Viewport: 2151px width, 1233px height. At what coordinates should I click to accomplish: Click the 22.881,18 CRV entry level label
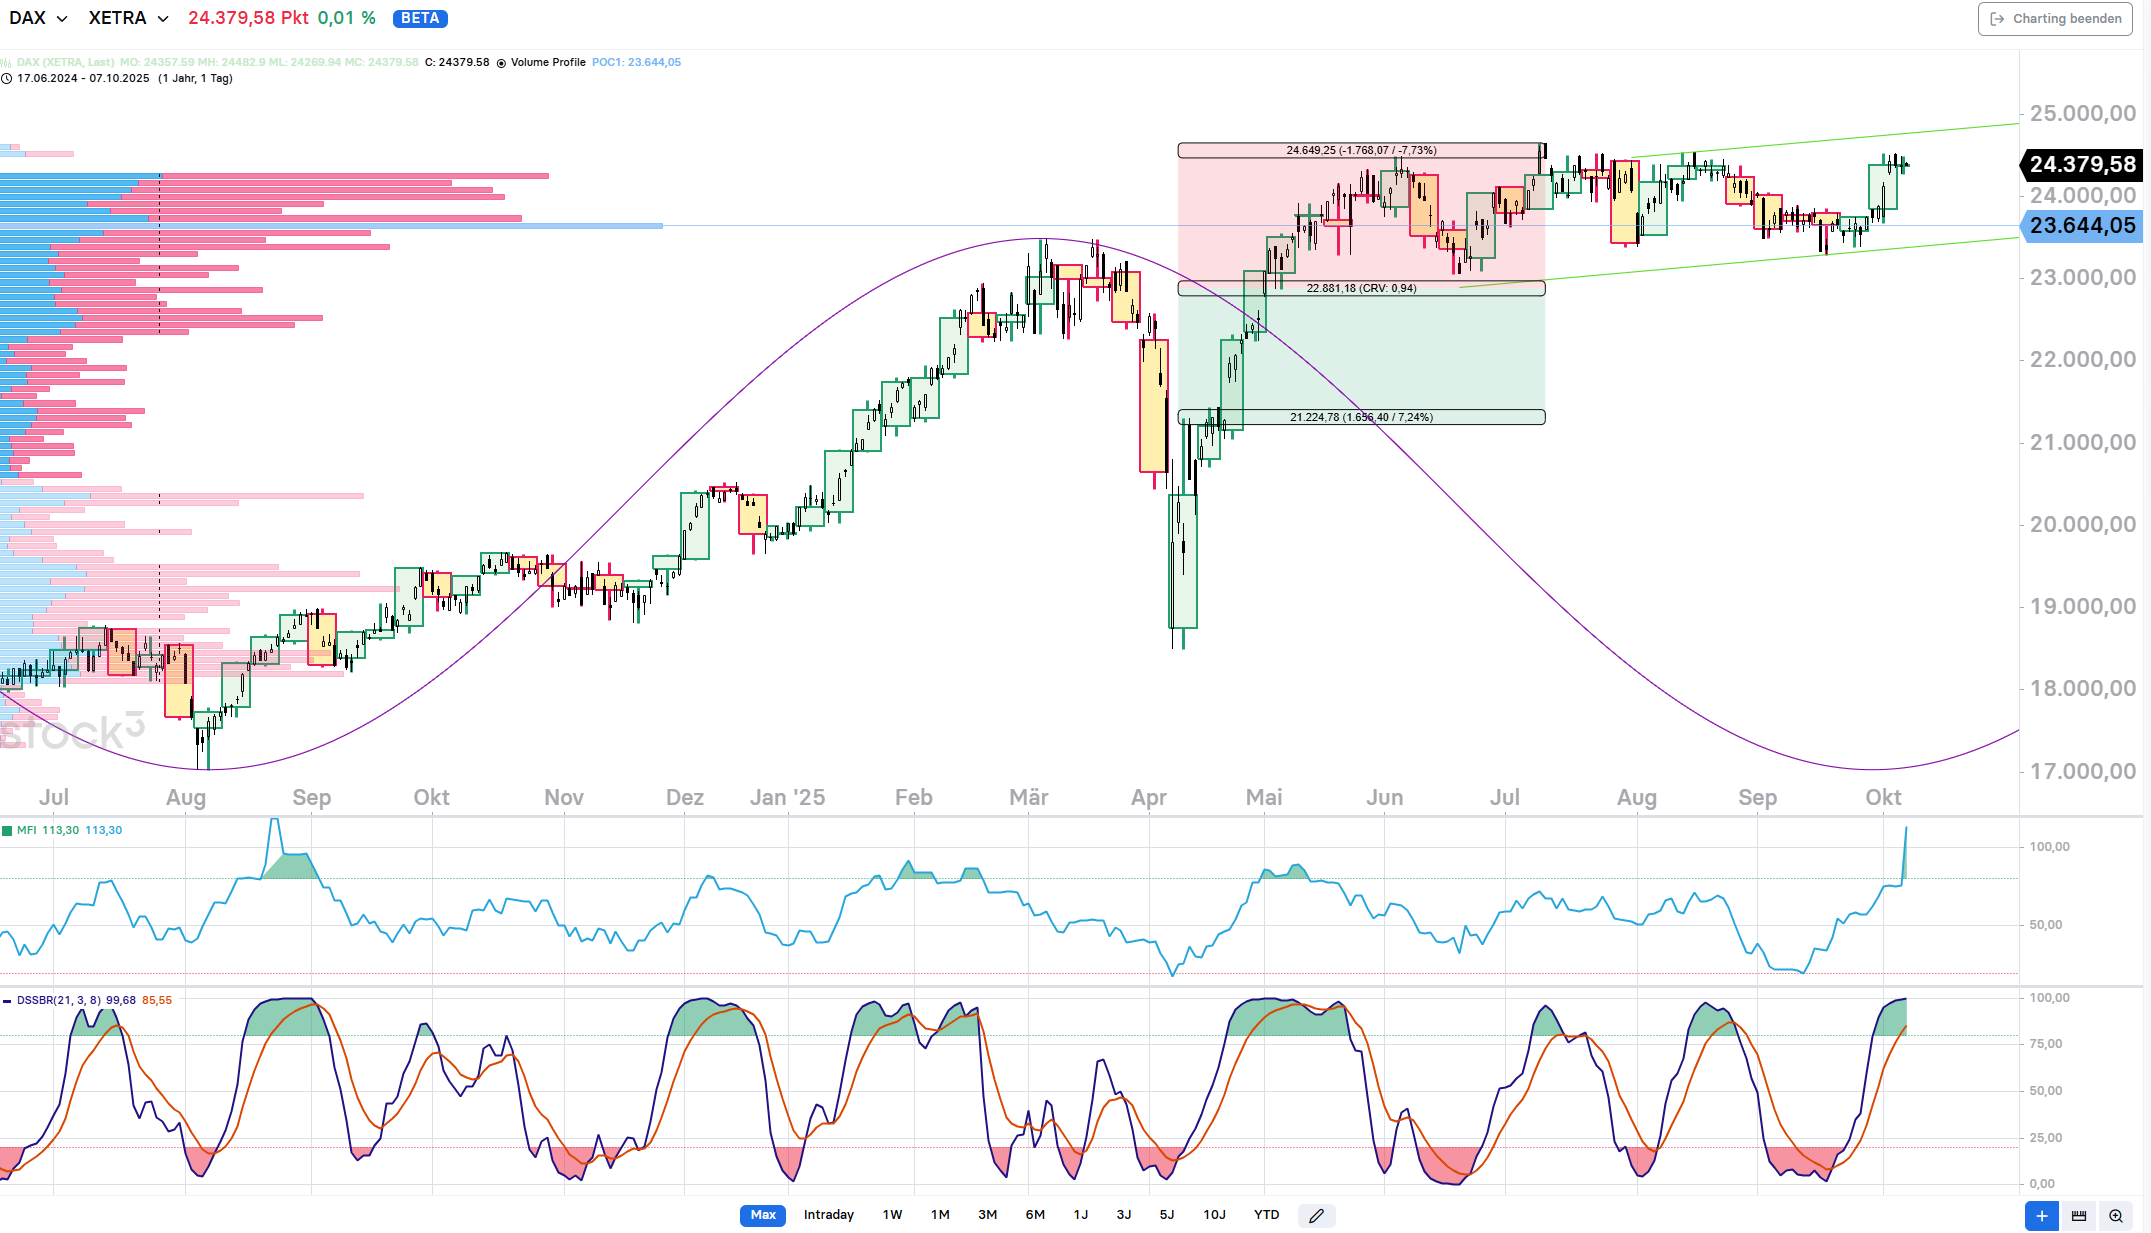(x=1361, y=288)
